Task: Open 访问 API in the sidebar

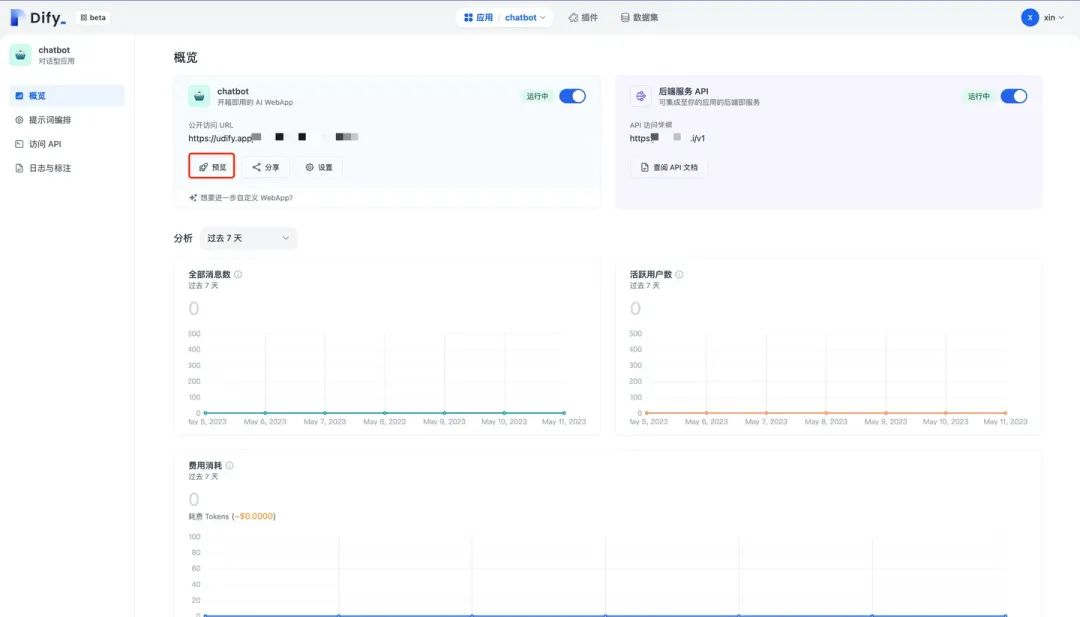Action: [67, 144]
